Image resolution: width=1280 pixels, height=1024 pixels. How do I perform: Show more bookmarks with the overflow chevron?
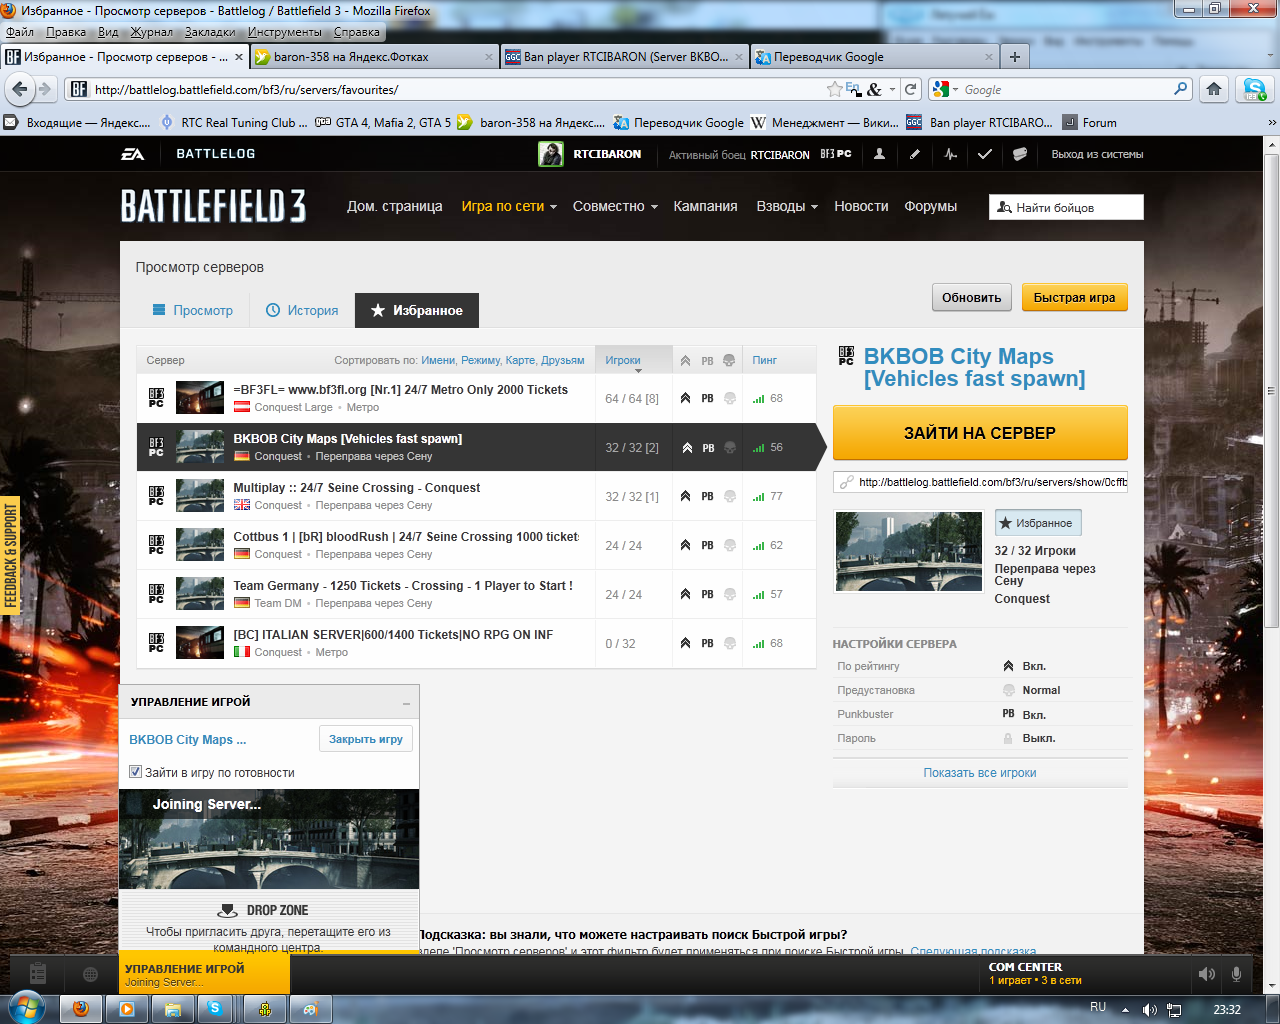tap(1272, 123)
